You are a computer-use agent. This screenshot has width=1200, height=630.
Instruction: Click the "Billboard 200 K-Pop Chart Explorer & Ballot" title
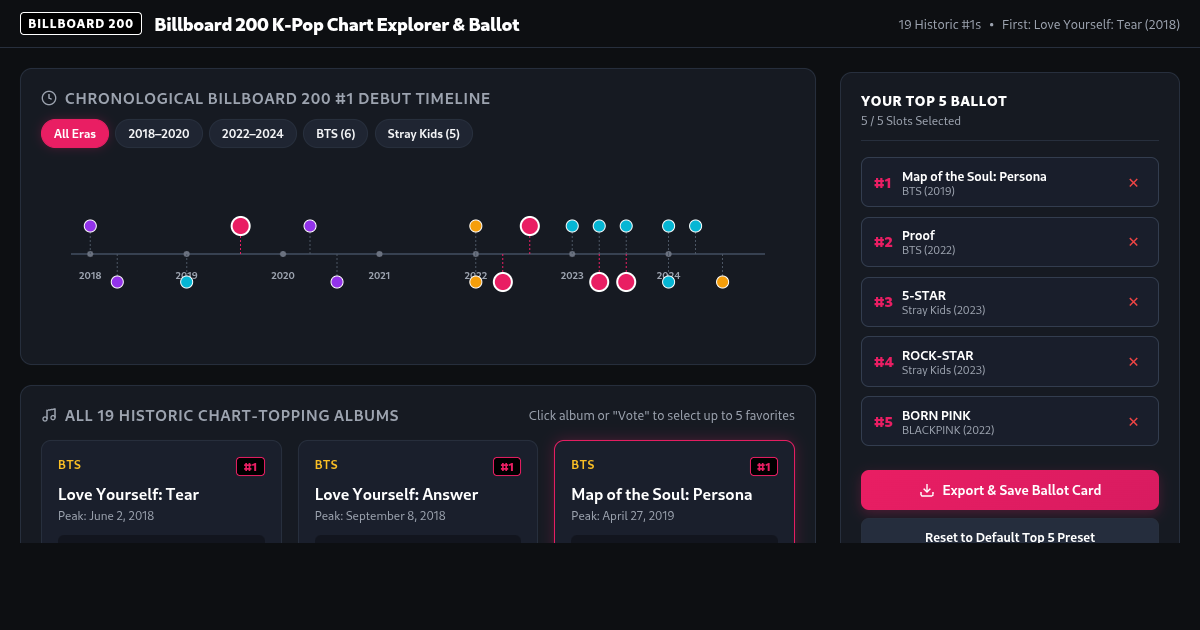pos(337,24)
